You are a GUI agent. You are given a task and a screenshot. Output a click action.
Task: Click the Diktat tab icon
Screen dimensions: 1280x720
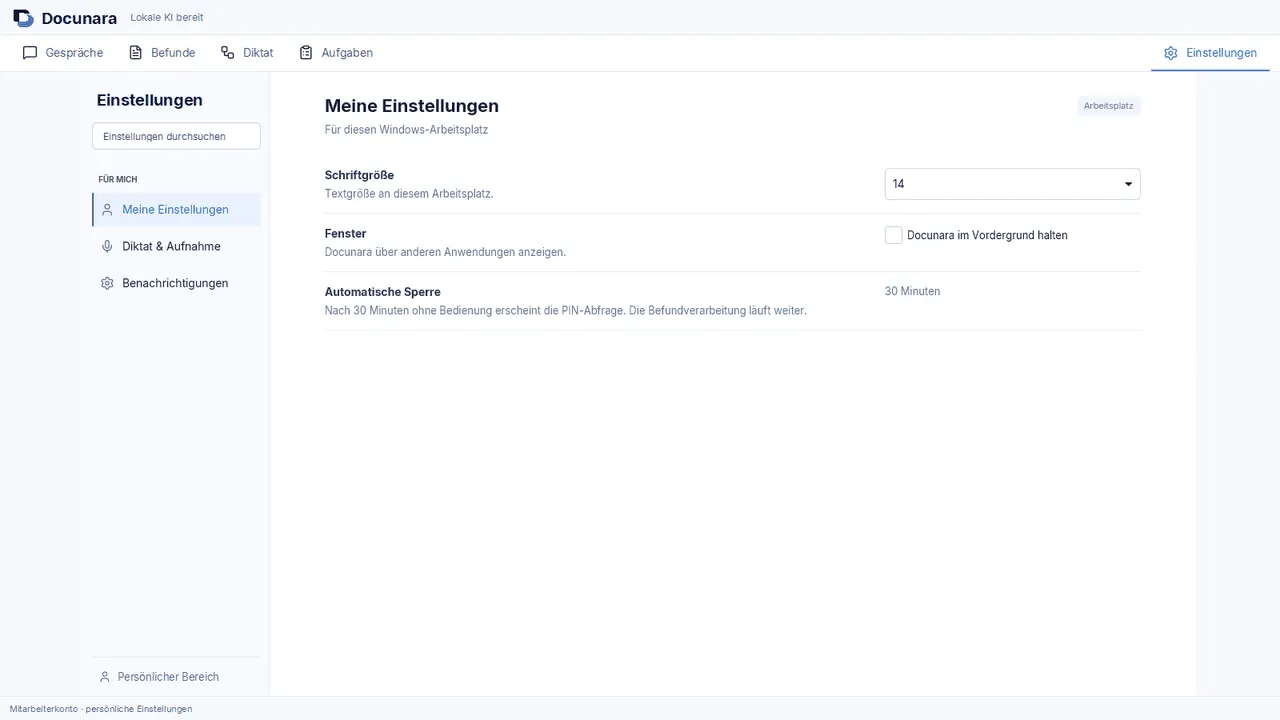[228, 53]
